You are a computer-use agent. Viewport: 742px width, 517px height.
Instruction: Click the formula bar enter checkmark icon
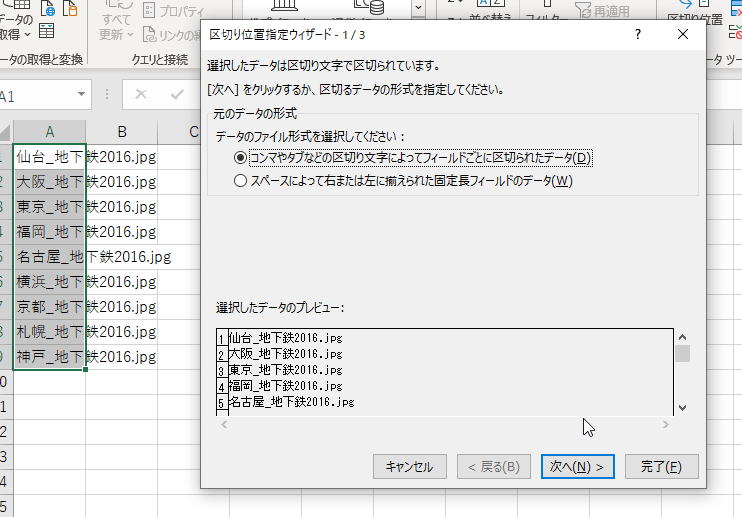(176, 95)
